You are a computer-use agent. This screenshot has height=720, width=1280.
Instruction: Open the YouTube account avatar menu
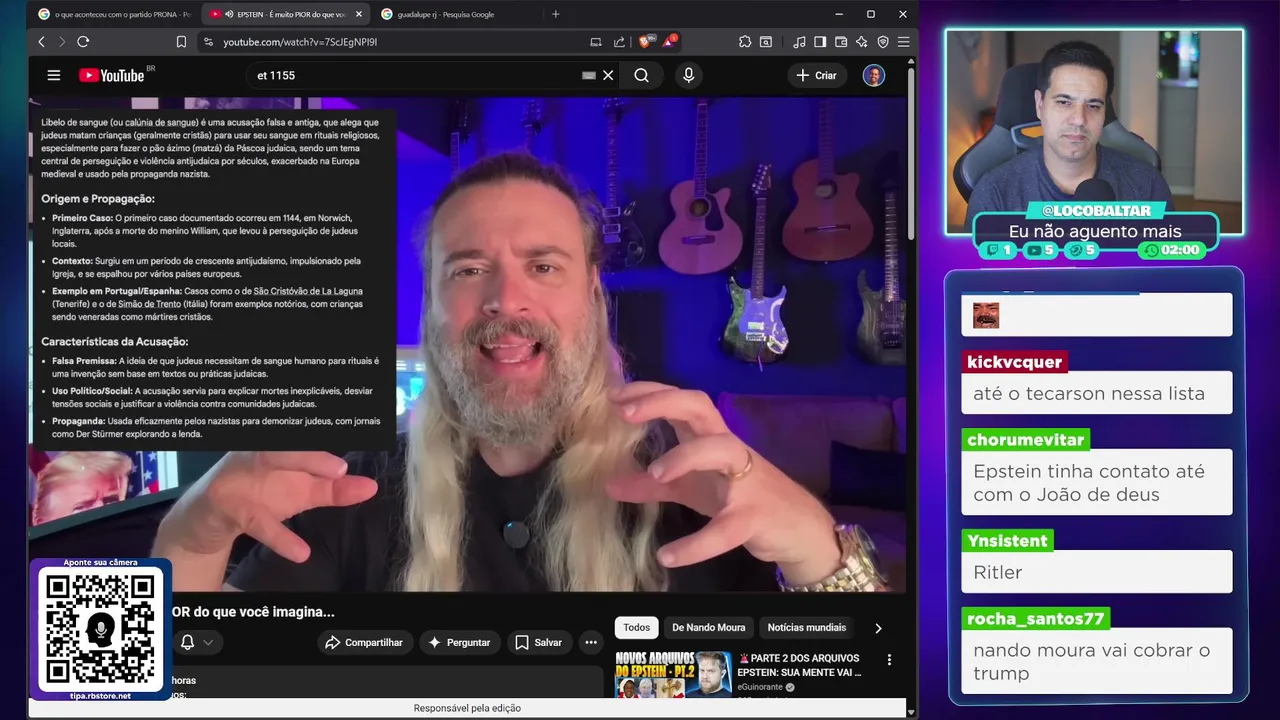pos(874,75)
